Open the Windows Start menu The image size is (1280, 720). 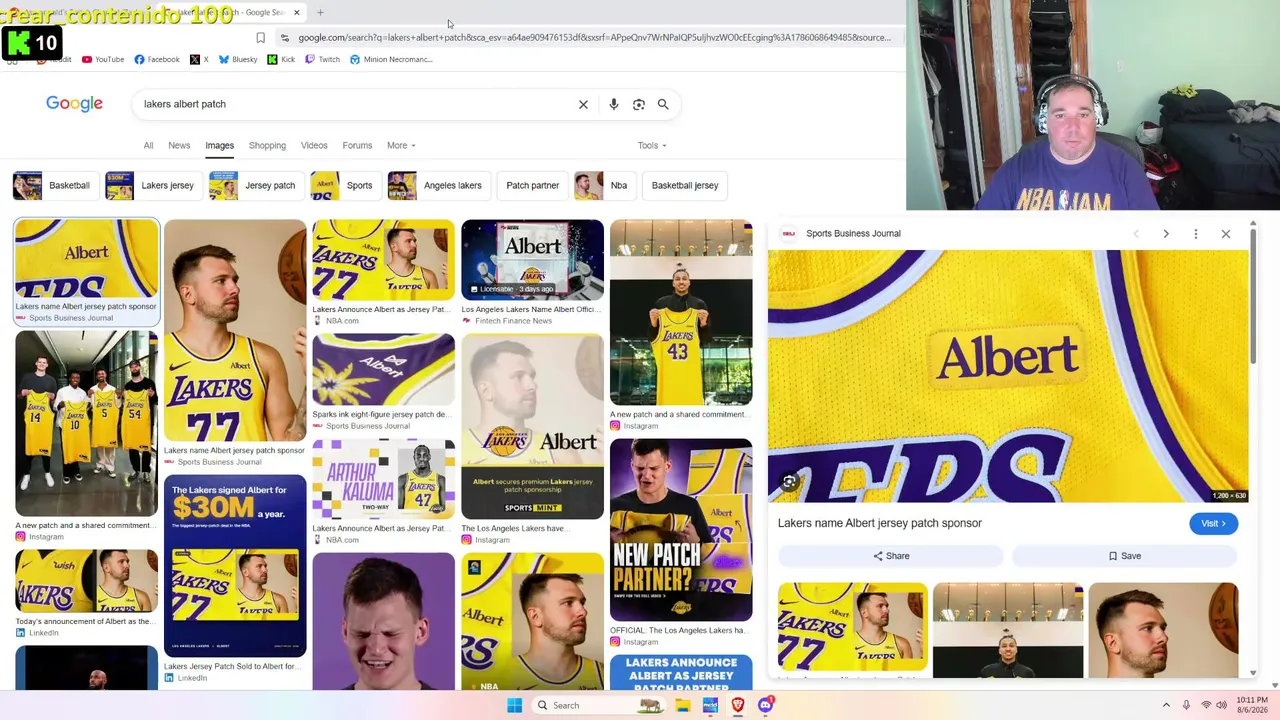(x=514, y=705)
